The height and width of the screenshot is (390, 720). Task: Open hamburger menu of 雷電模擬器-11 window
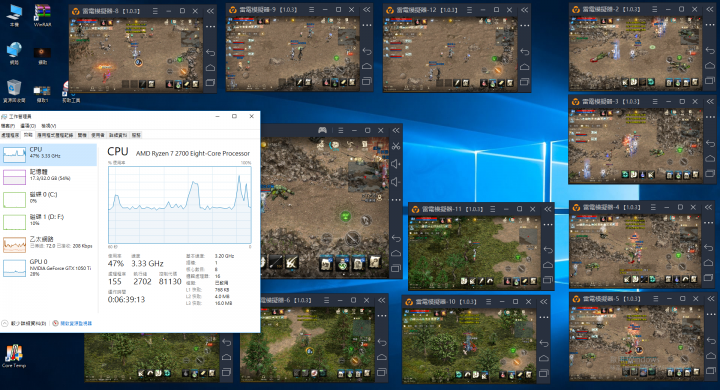493,209
